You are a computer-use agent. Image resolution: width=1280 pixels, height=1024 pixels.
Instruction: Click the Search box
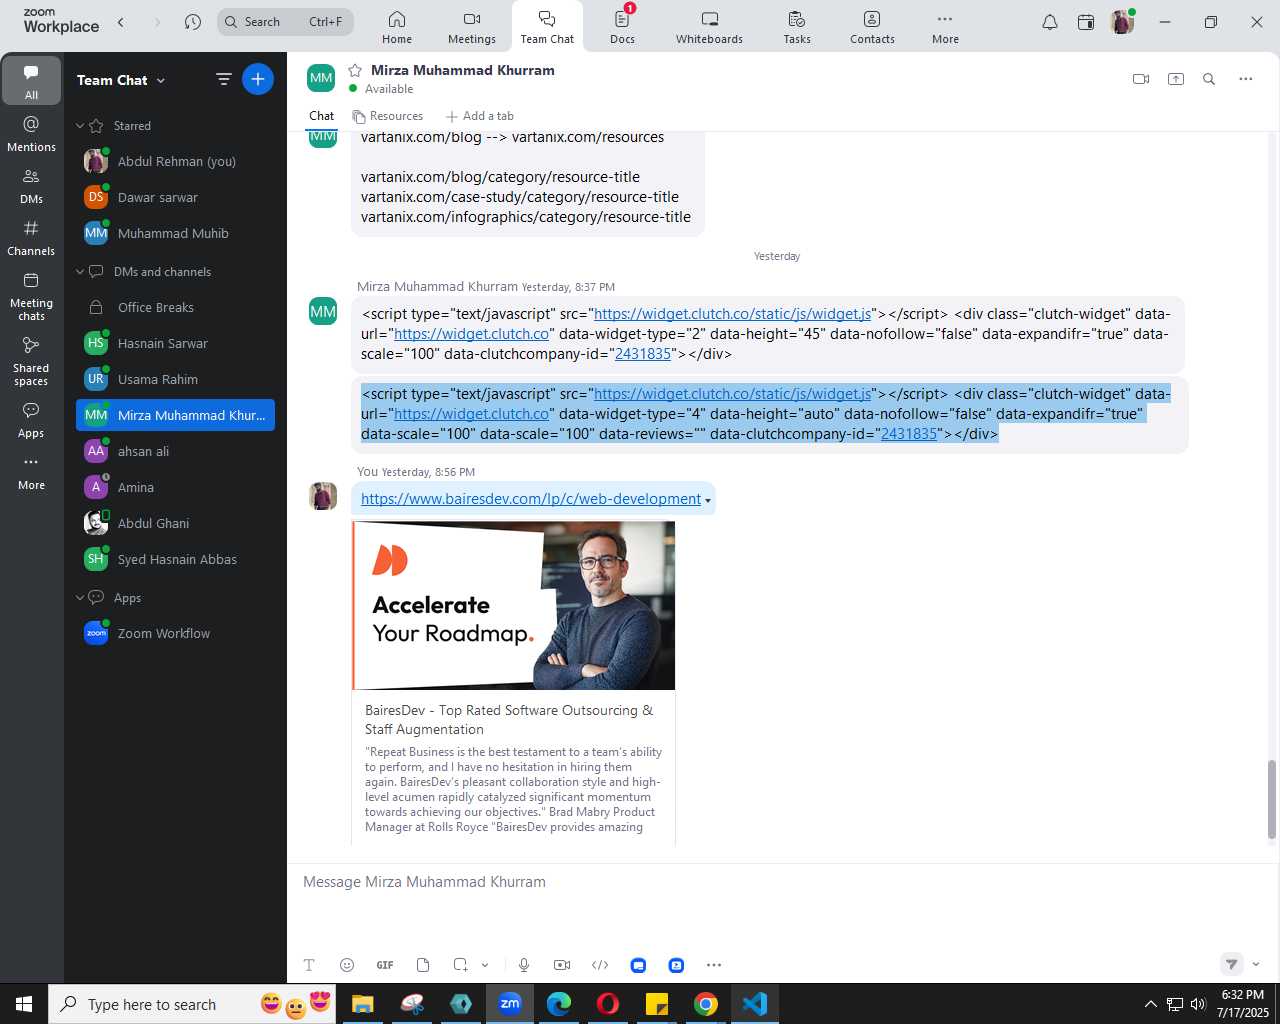285,22
